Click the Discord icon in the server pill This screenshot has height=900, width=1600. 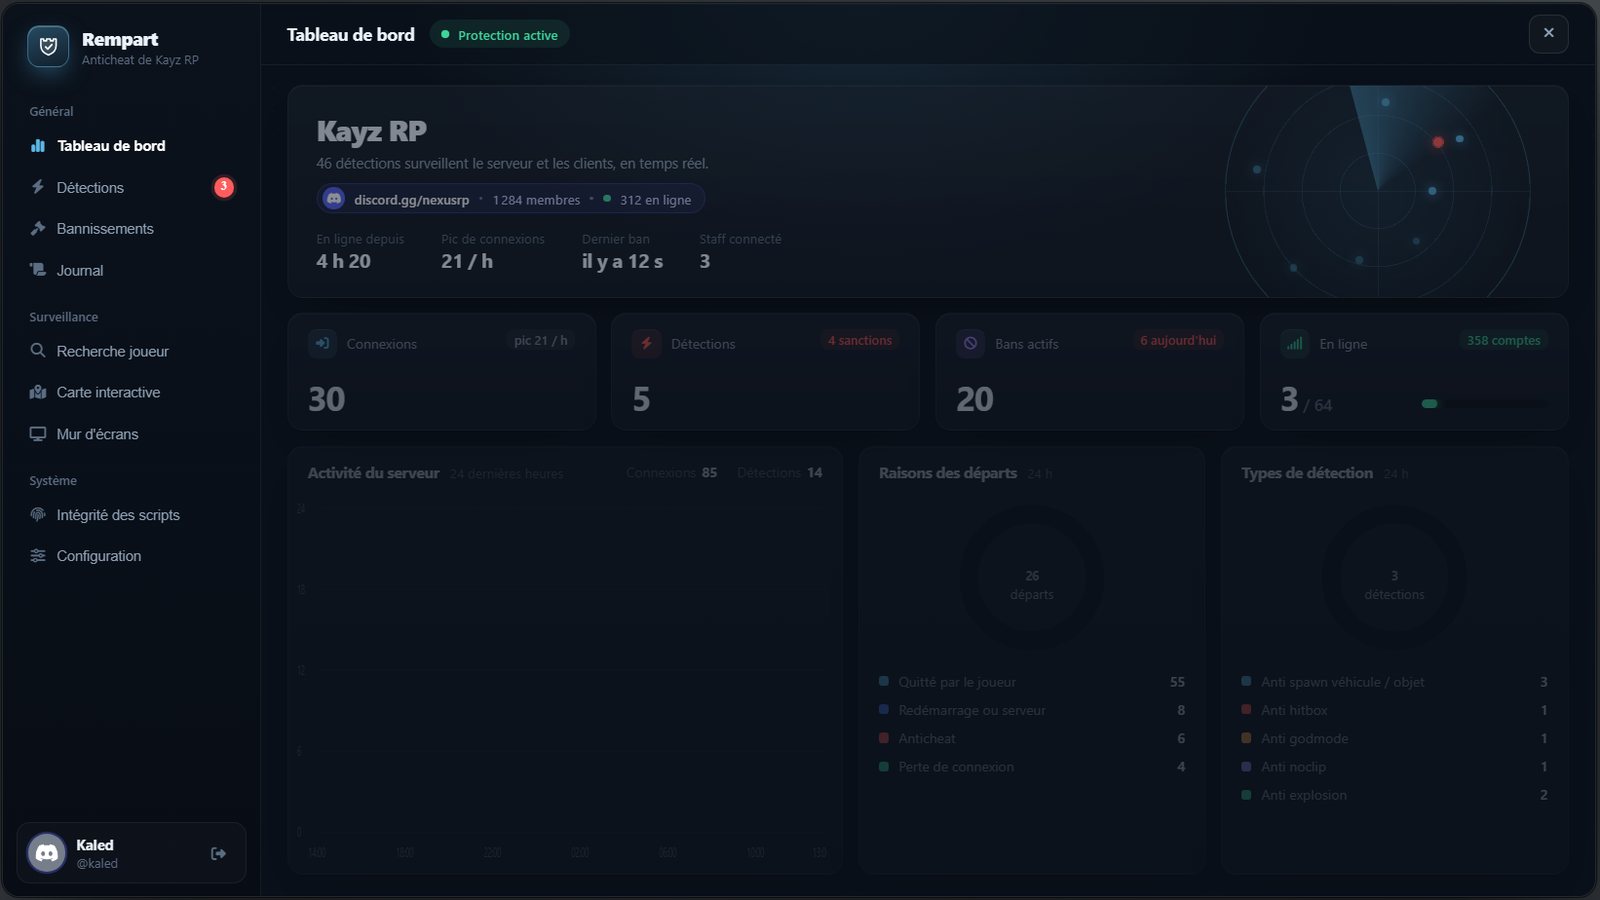[334, 199]
